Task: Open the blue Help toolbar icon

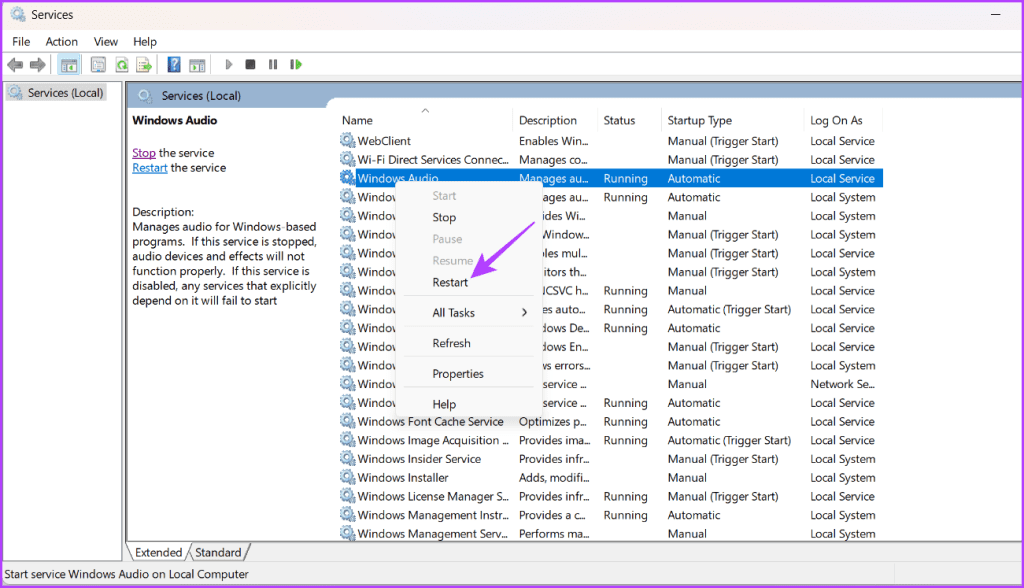Action: pos(174,65)
